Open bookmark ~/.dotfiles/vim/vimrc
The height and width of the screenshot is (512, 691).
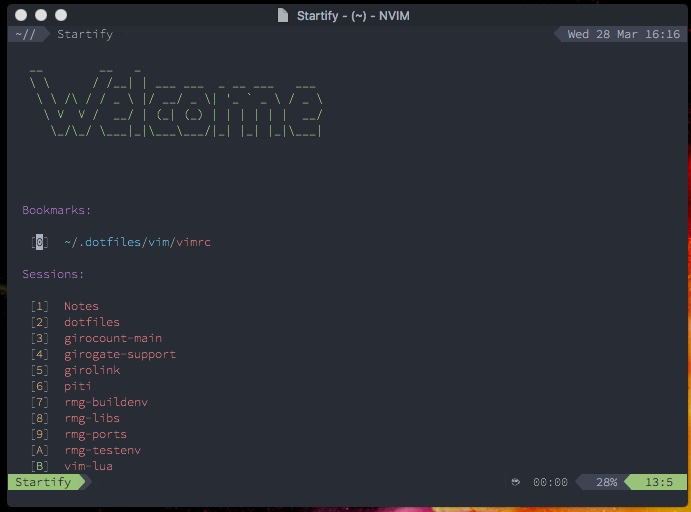tap(137, 242)
